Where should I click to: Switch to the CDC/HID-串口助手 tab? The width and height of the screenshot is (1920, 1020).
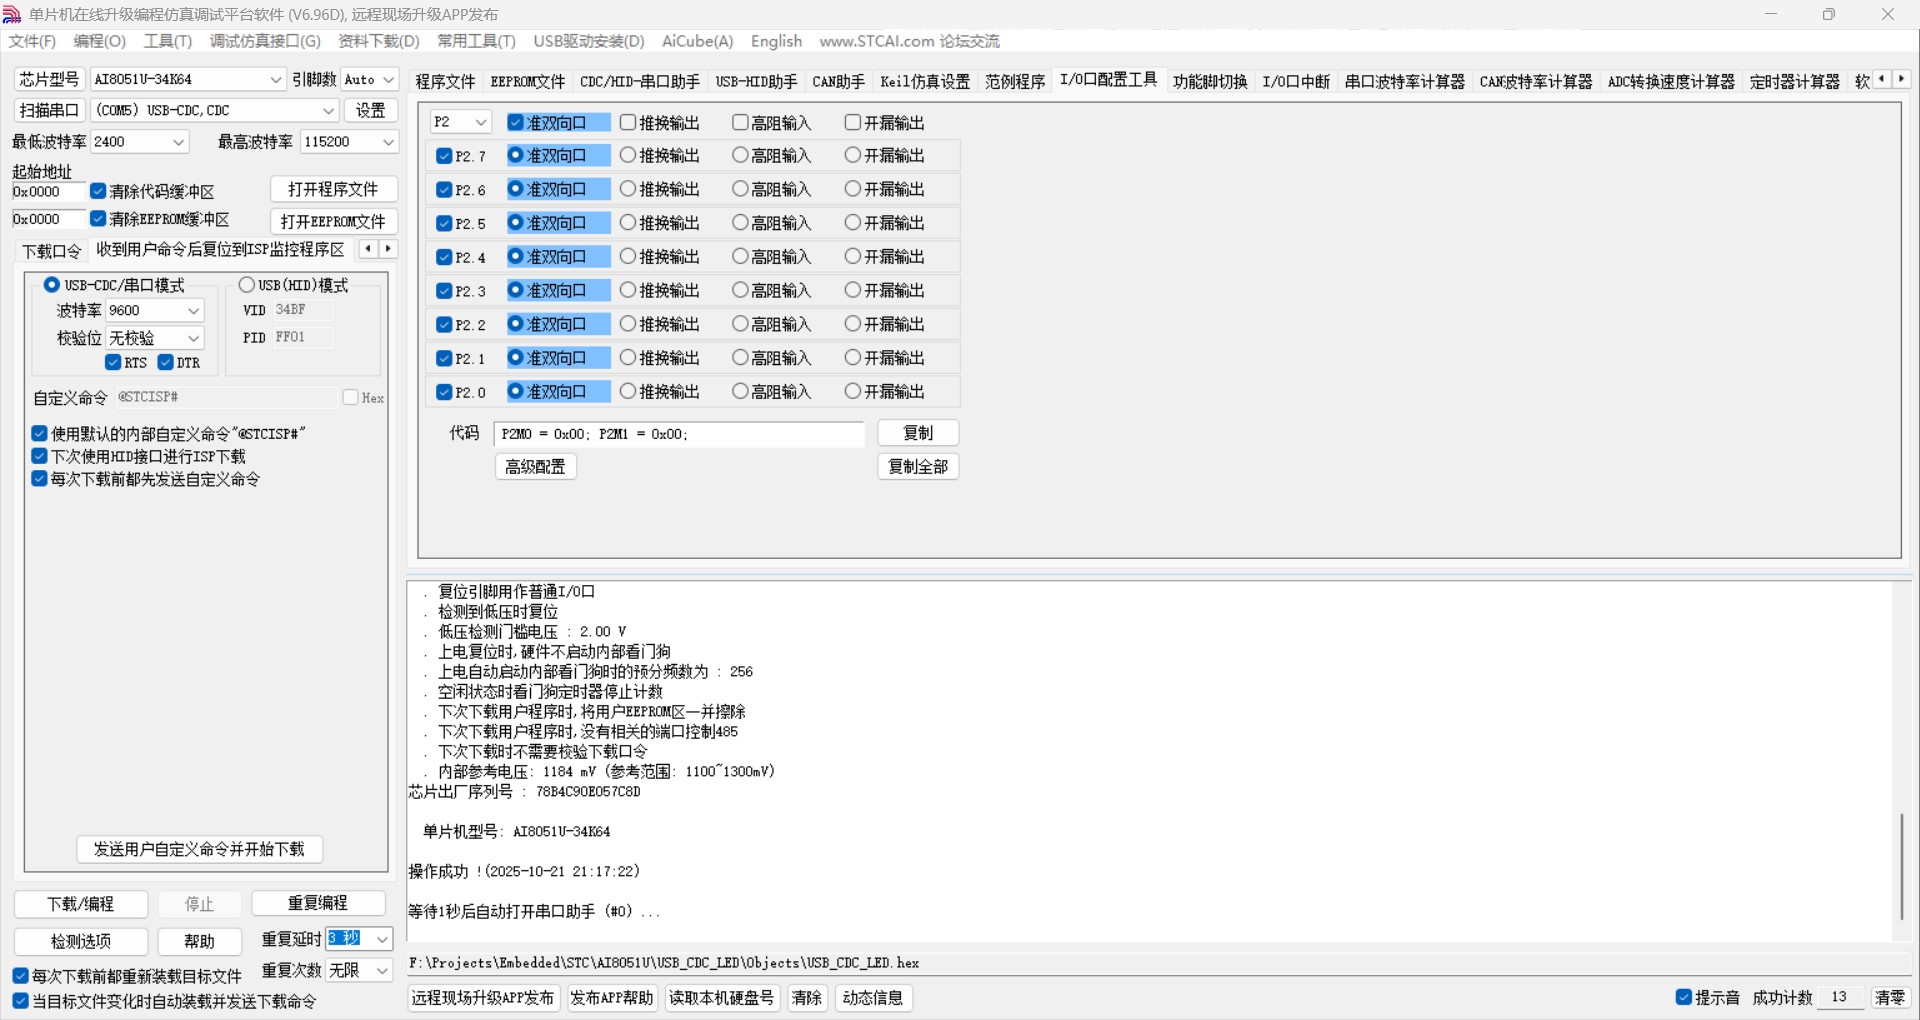pyautogui.click(x=639, y=81)
